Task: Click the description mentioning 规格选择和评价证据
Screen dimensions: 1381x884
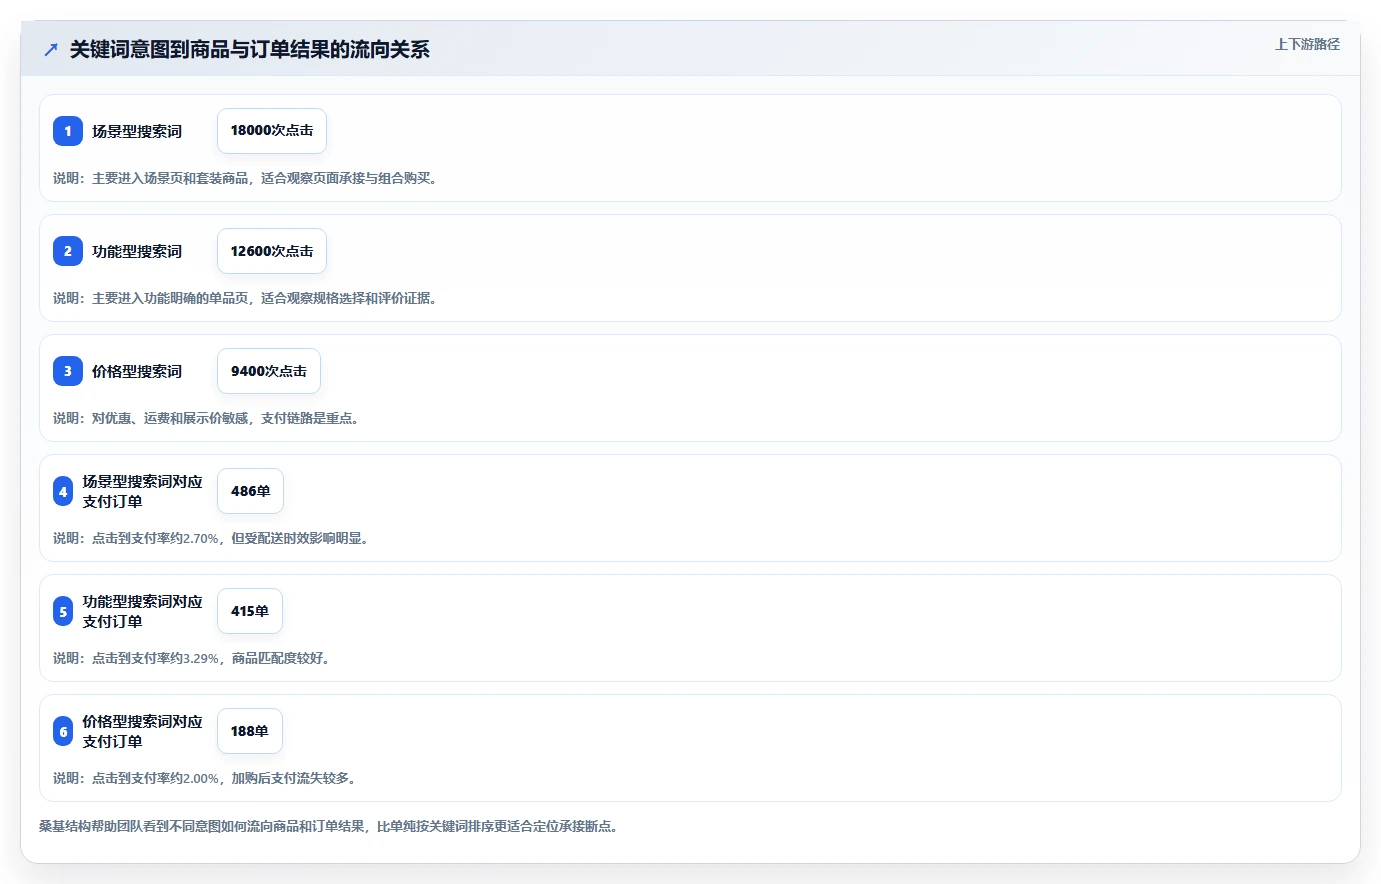Action: [246, 298]
